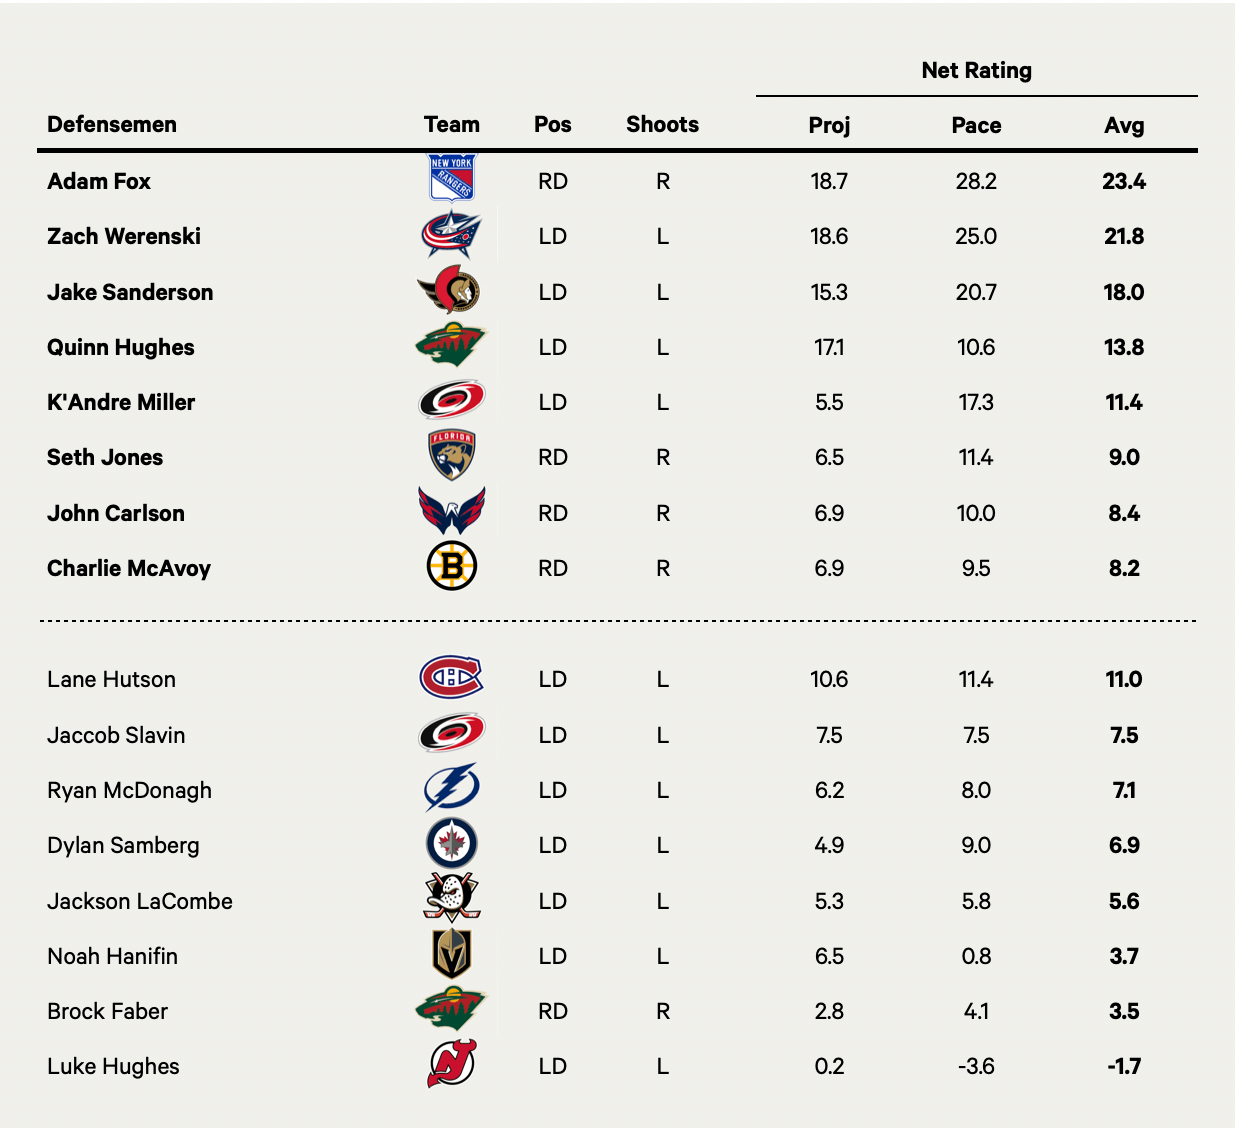Viewport: 1238px width, 1128px height.
Task: Click the New York Rangers logo
Action: (452, 179)
